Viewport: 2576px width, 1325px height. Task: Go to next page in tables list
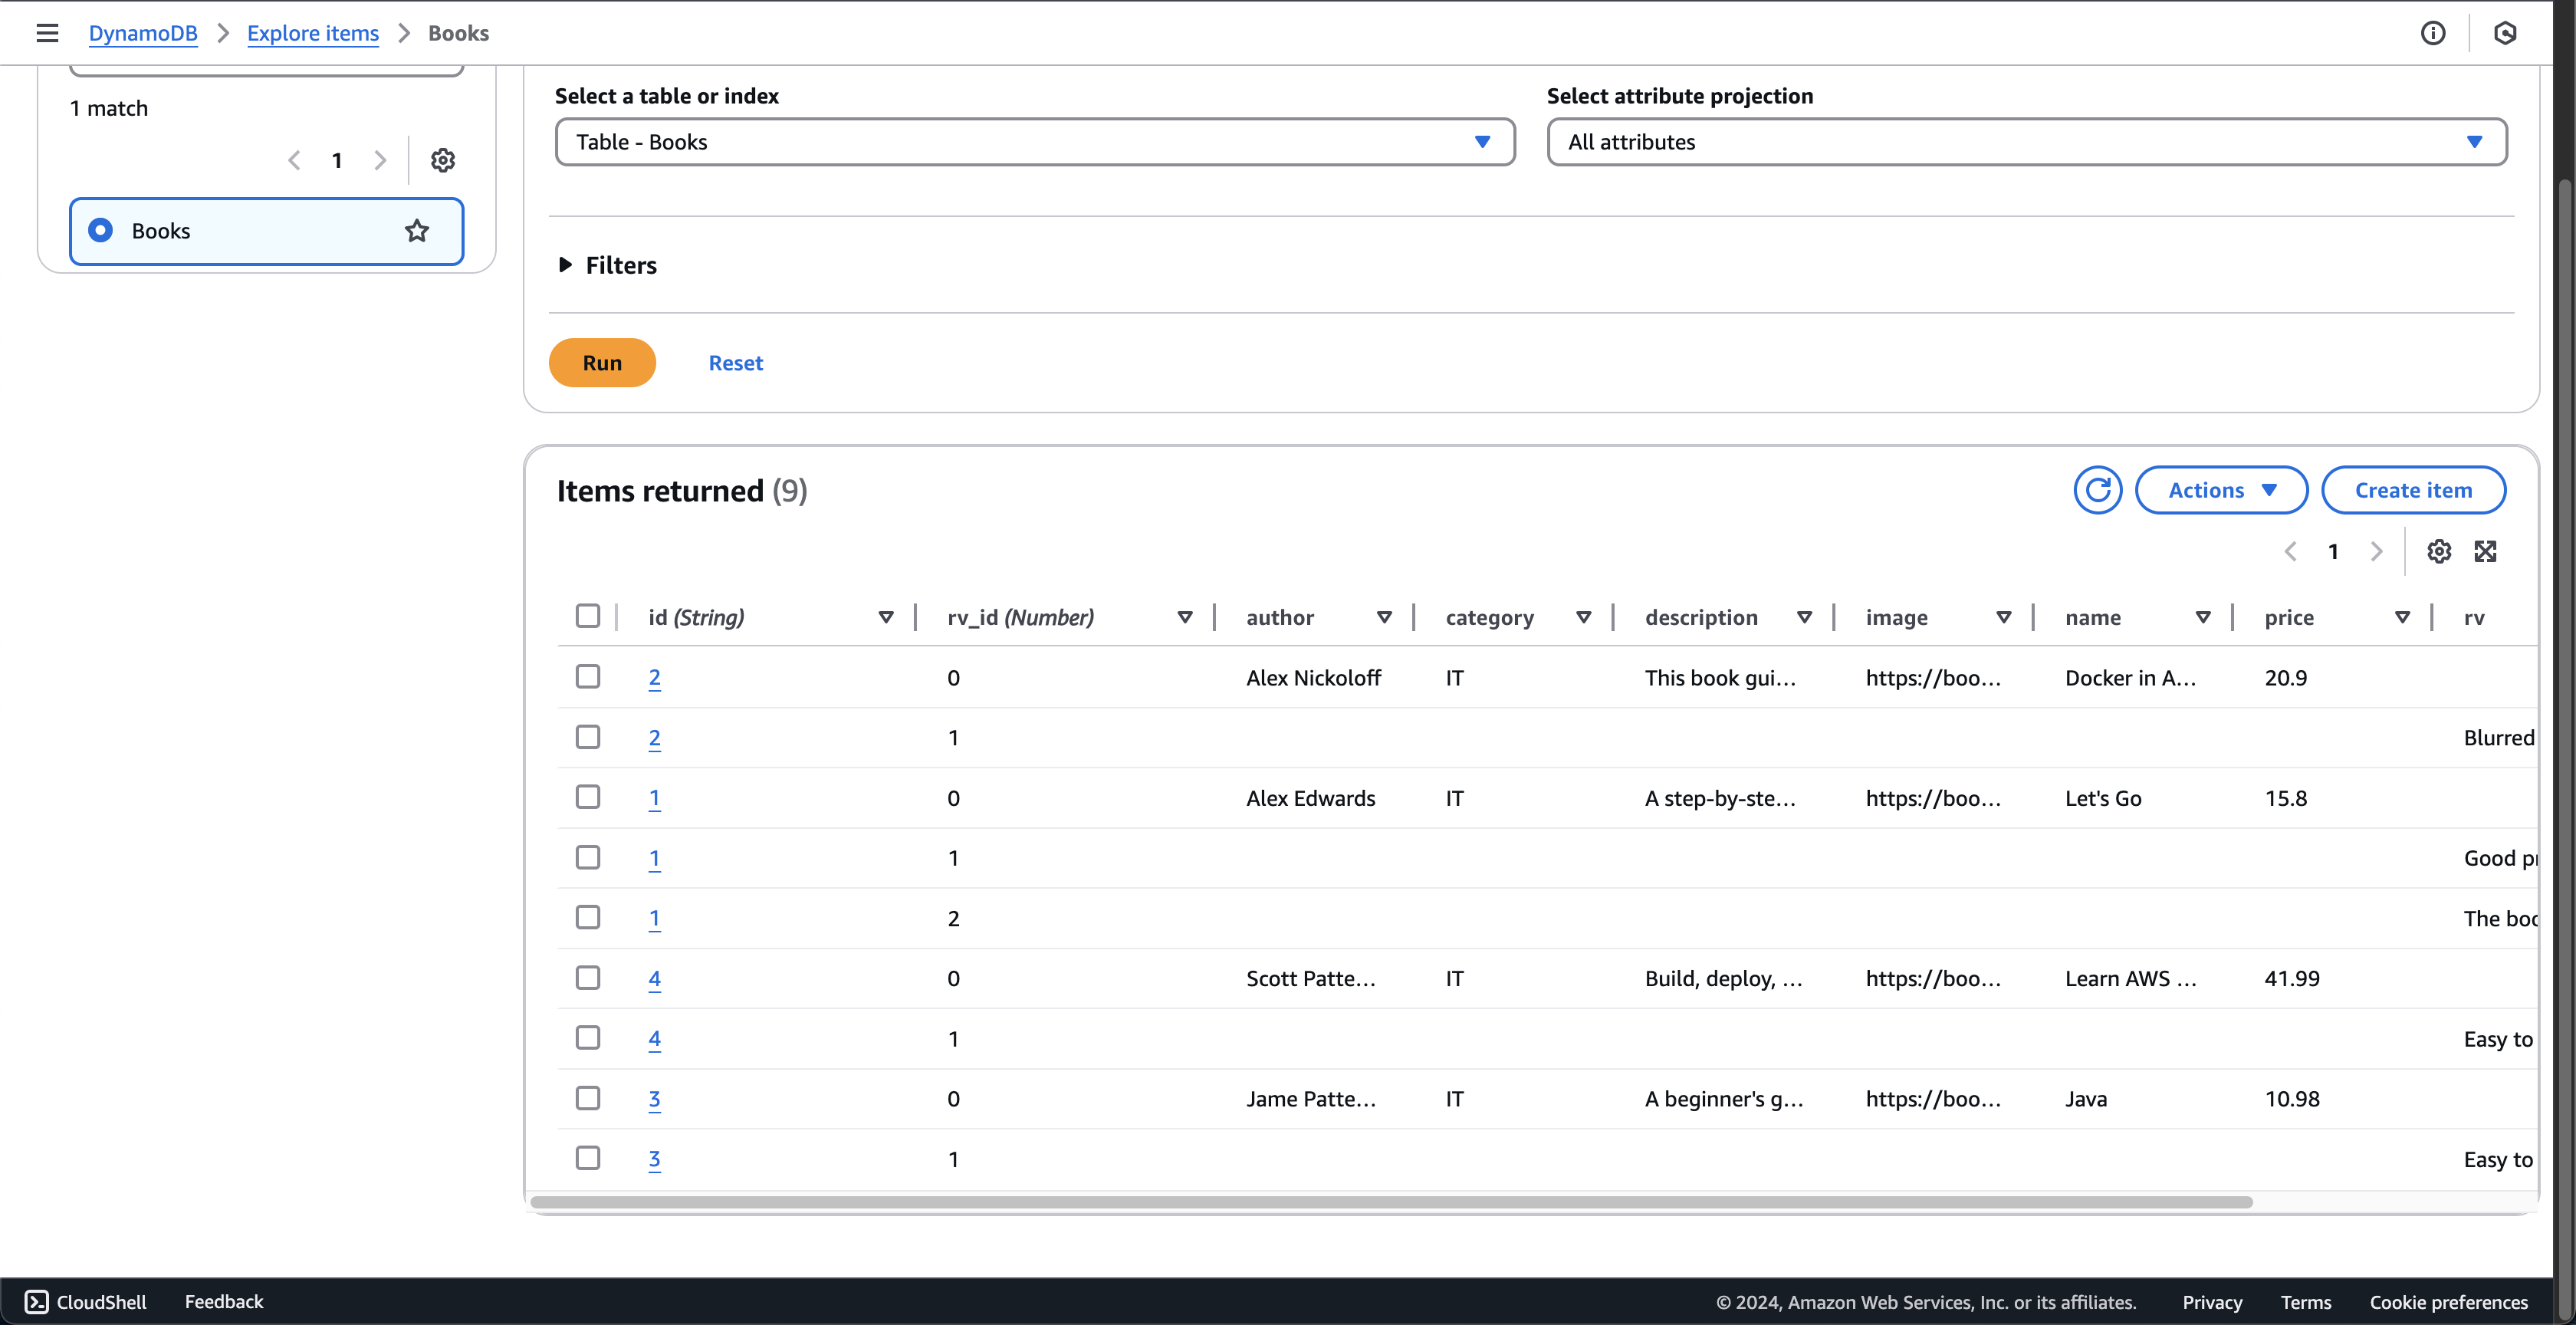(x=380, y=160)
